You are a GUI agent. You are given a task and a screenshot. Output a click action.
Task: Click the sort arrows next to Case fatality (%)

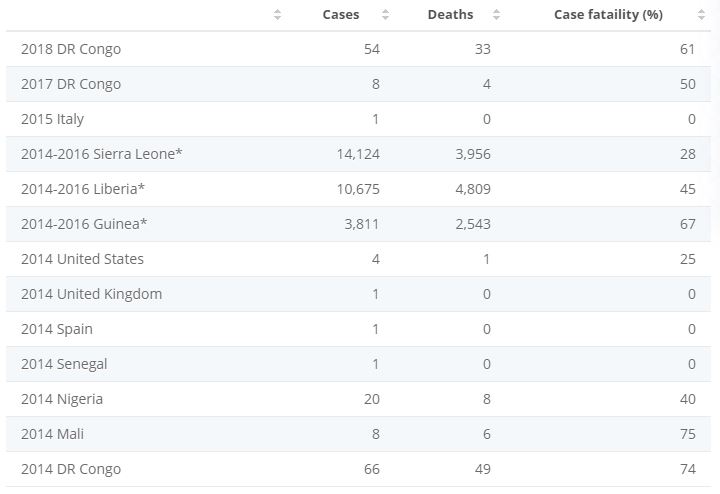coord(701,15)
